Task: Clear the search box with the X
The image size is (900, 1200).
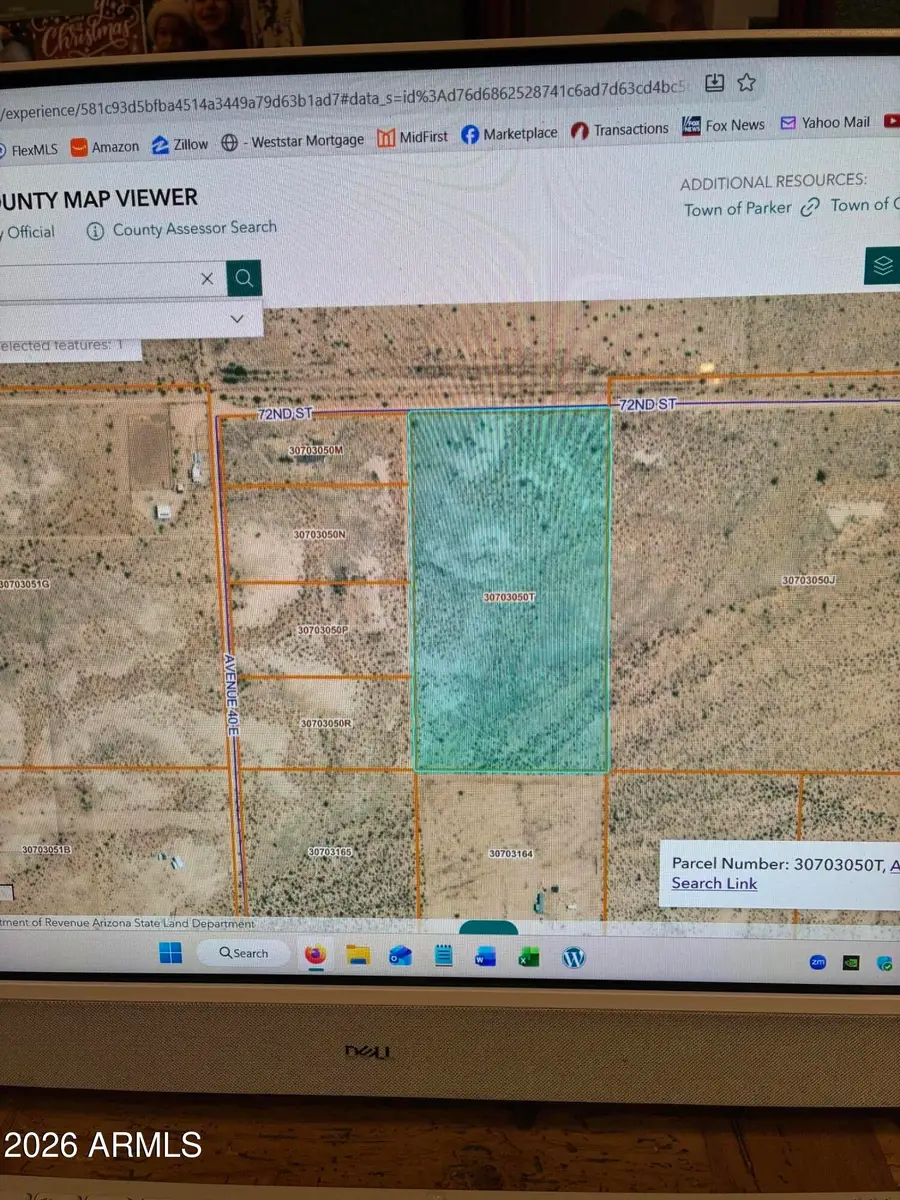Action: point(207,279)
